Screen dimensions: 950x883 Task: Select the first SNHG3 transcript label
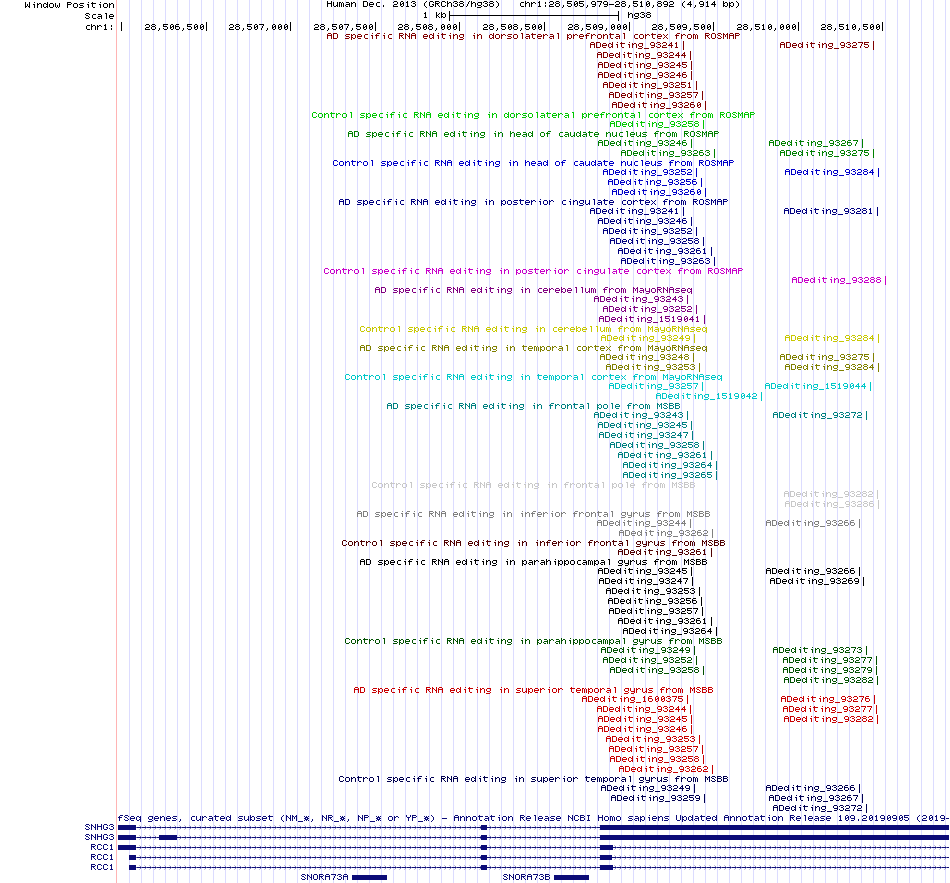click(99, 827)
